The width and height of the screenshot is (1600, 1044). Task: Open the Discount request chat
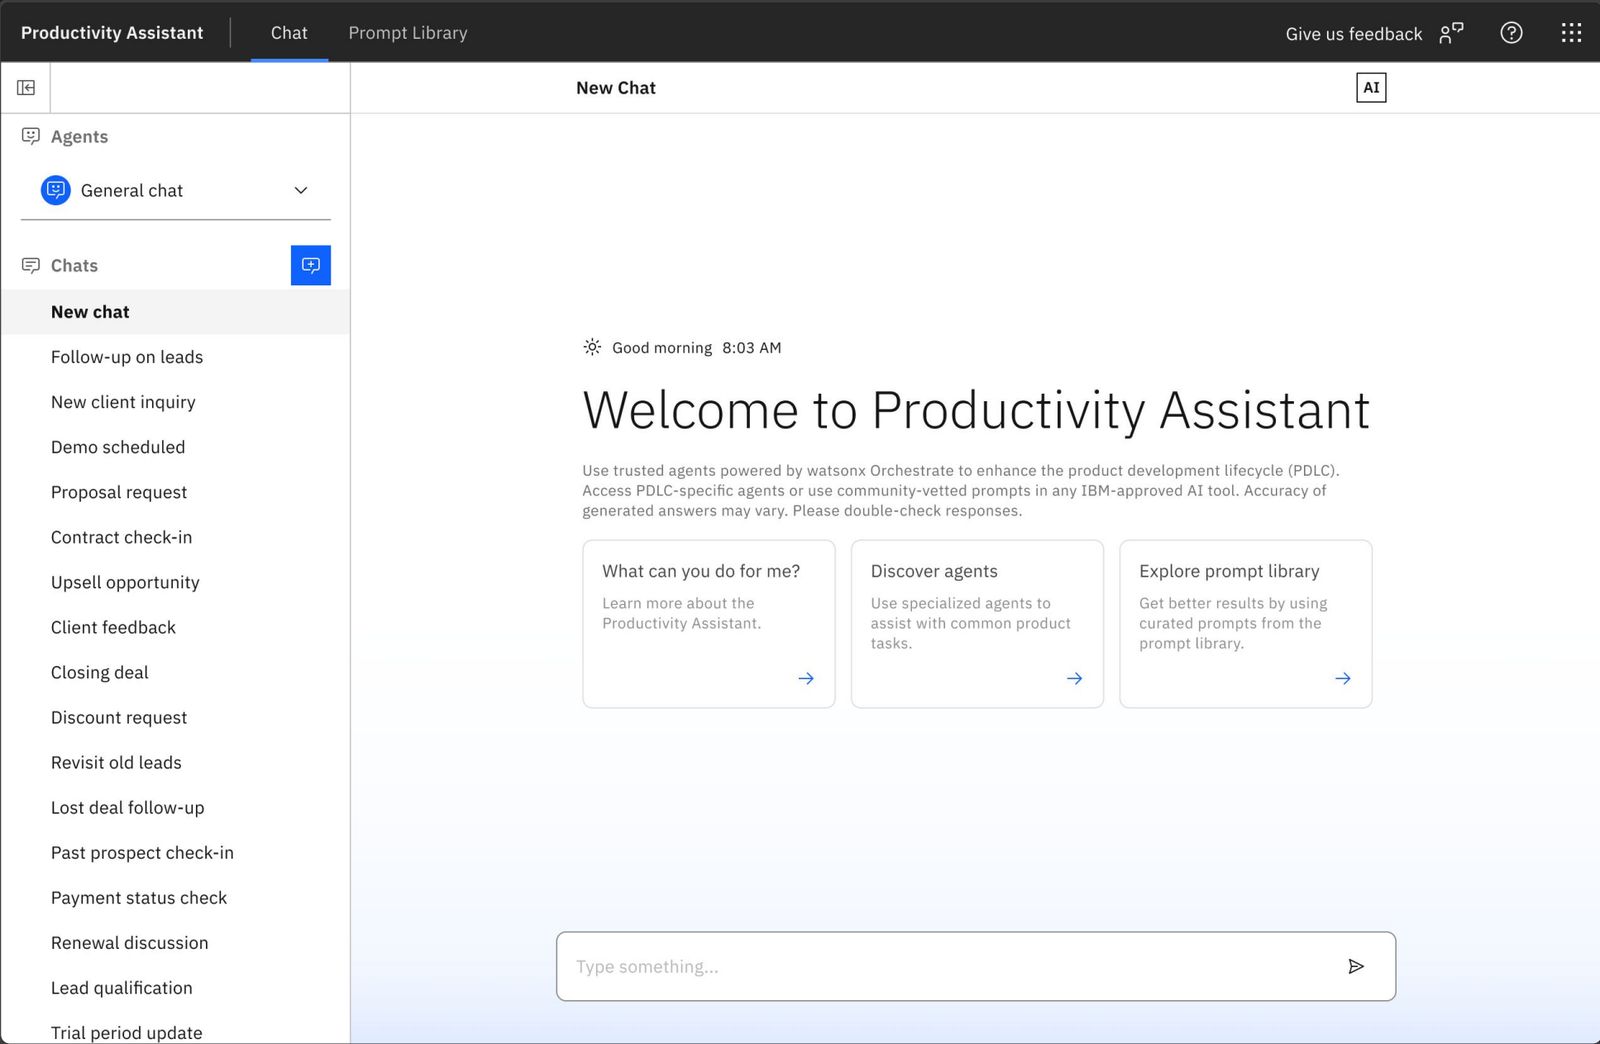(x=175, y=717)
